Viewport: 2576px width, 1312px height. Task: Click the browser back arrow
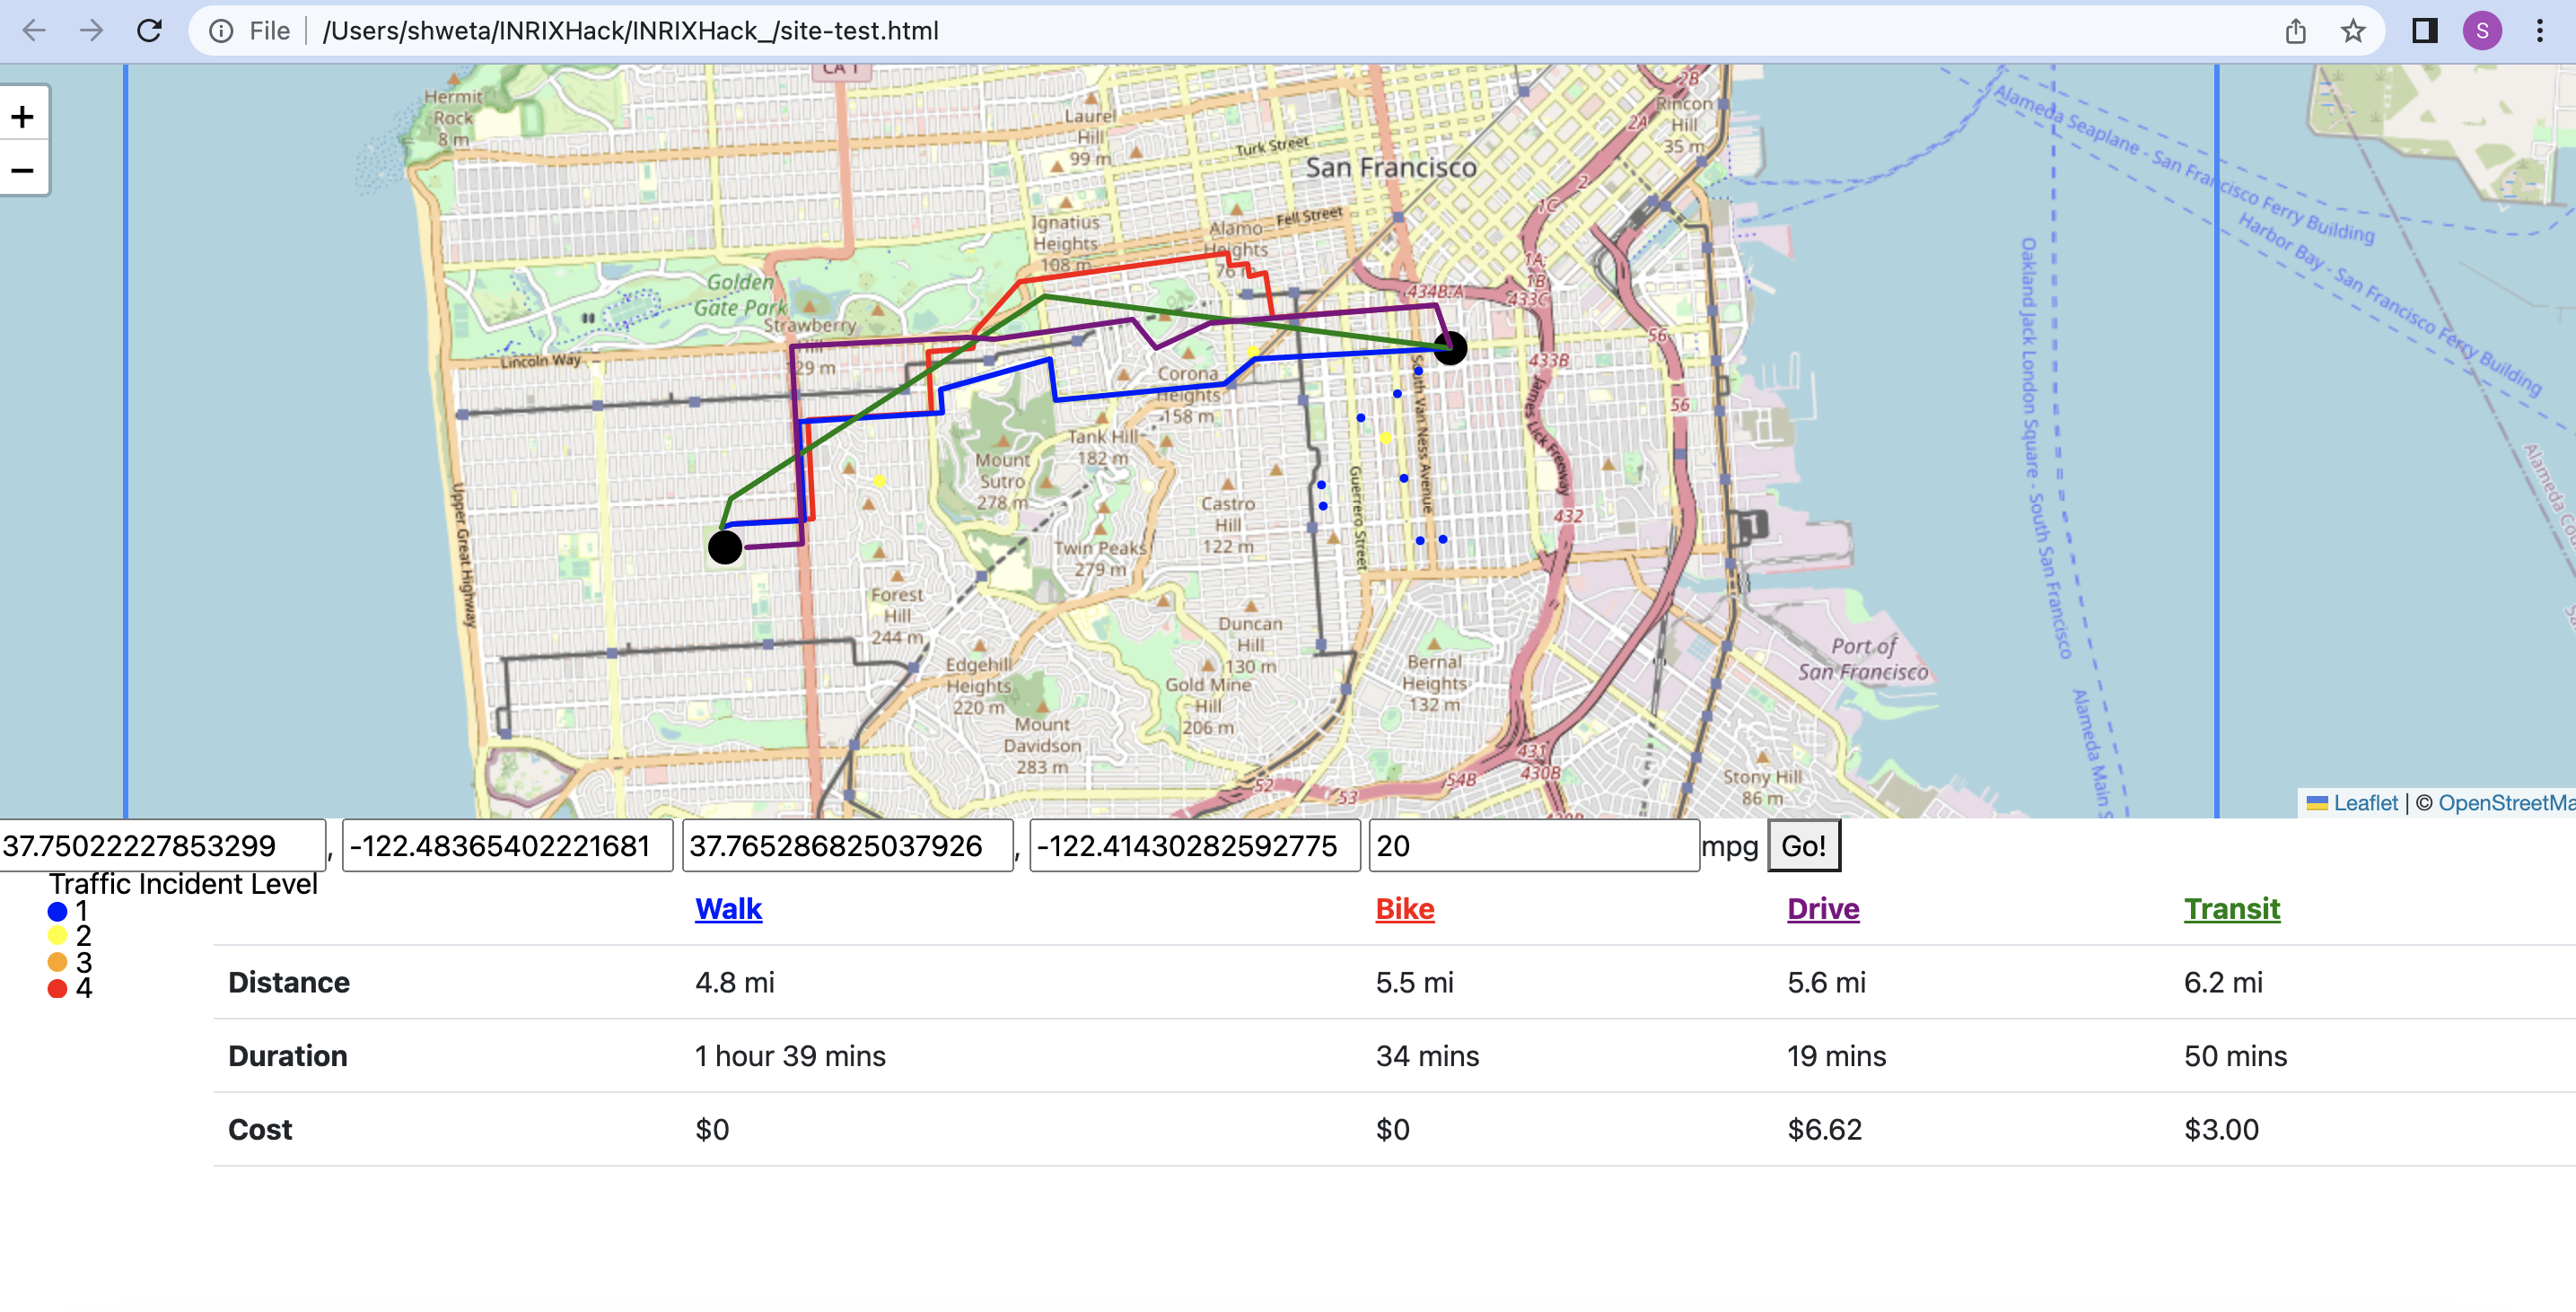point(34,31)
